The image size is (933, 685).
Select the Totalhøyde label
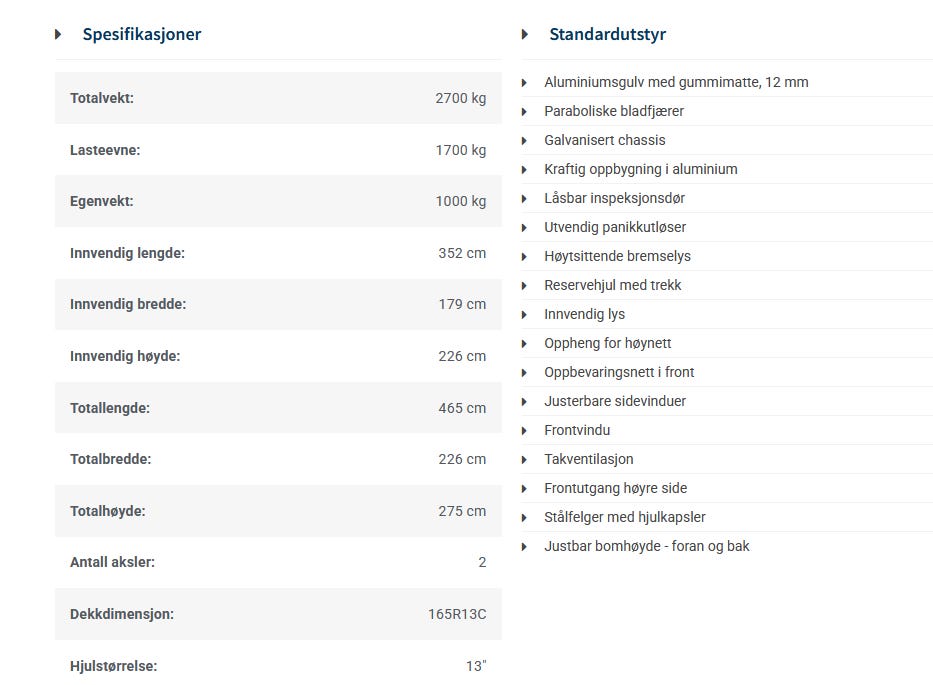pyautogui.click(x=108, y=511)
